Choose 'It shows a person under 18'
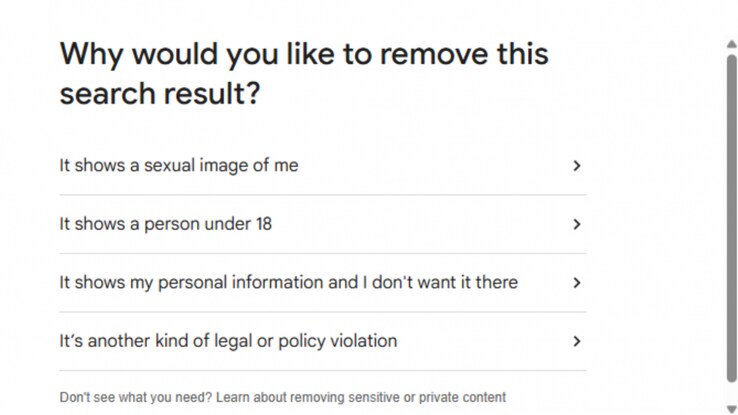The image size is (738, 415). coord(165,224)
